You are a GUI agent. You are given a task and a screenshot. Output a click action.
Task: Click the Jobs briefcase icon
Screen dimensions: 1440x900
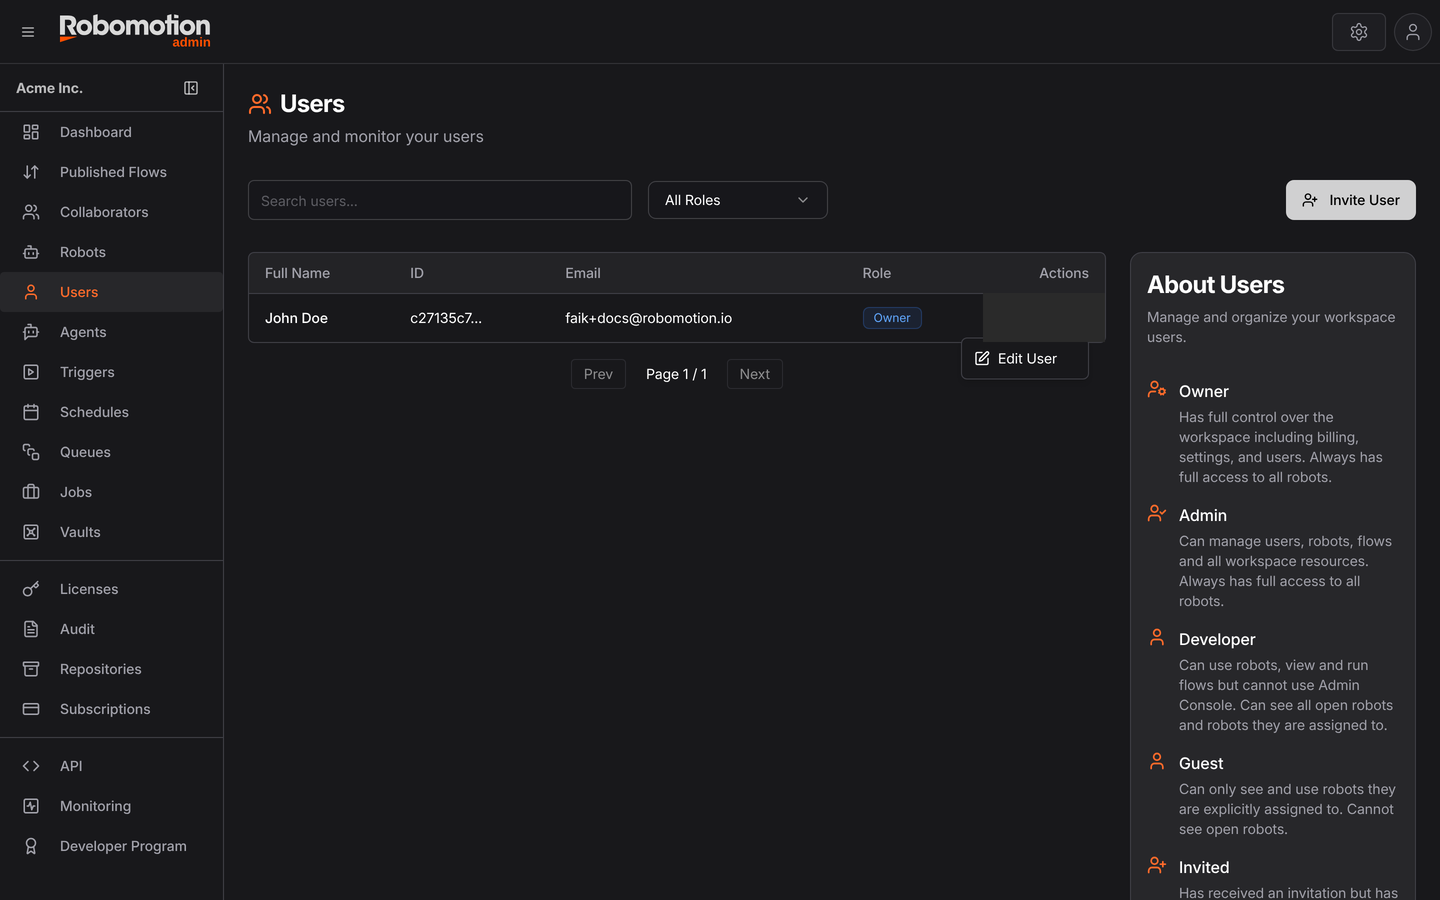[31, 492]
